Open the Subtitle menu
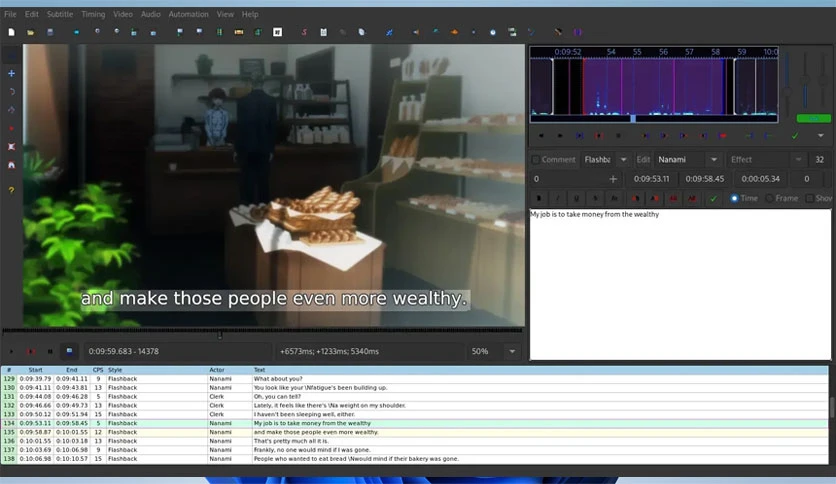 click(x=60, y=14)
